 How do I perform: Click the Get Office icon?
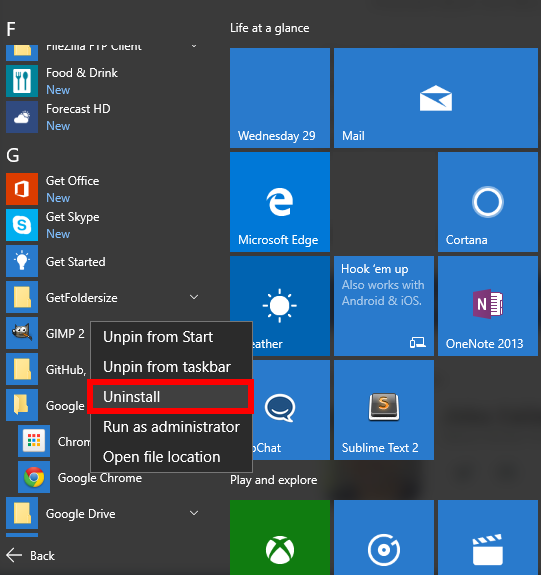coord(22,189)
